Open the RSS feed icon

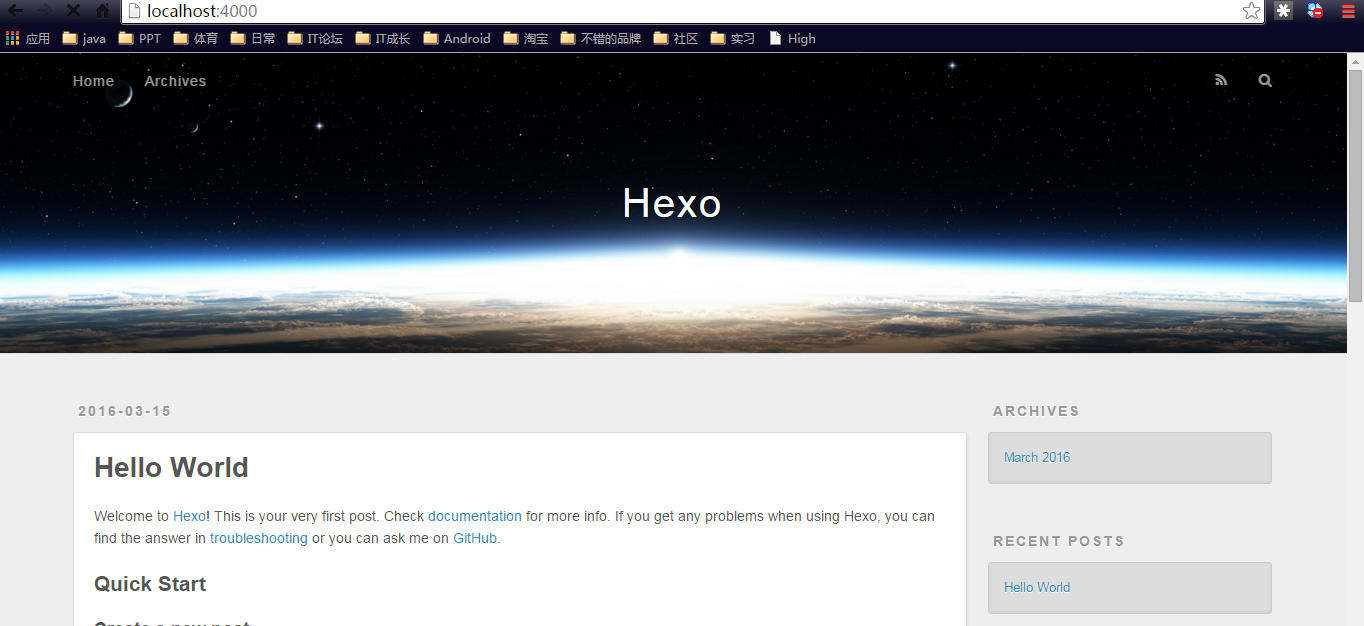(x=1221, y=81)
